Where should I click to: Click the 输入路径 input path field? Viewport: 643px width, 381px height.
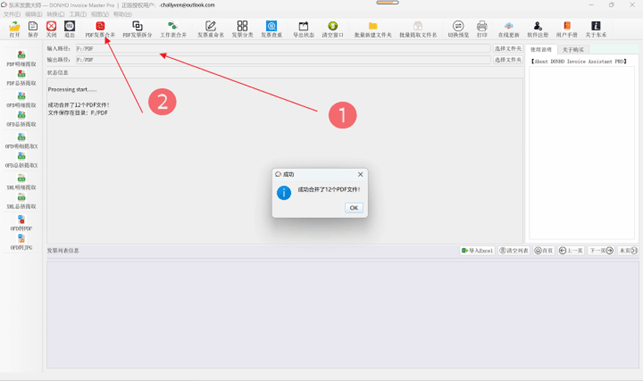pos(283,48)
